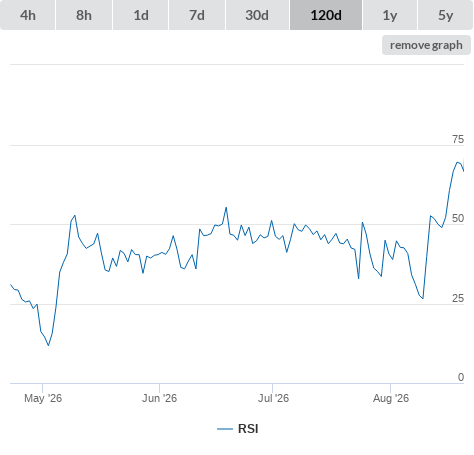474x455 pixels.
Task: Click the May '26 axis label
Action: coord(43,398)
